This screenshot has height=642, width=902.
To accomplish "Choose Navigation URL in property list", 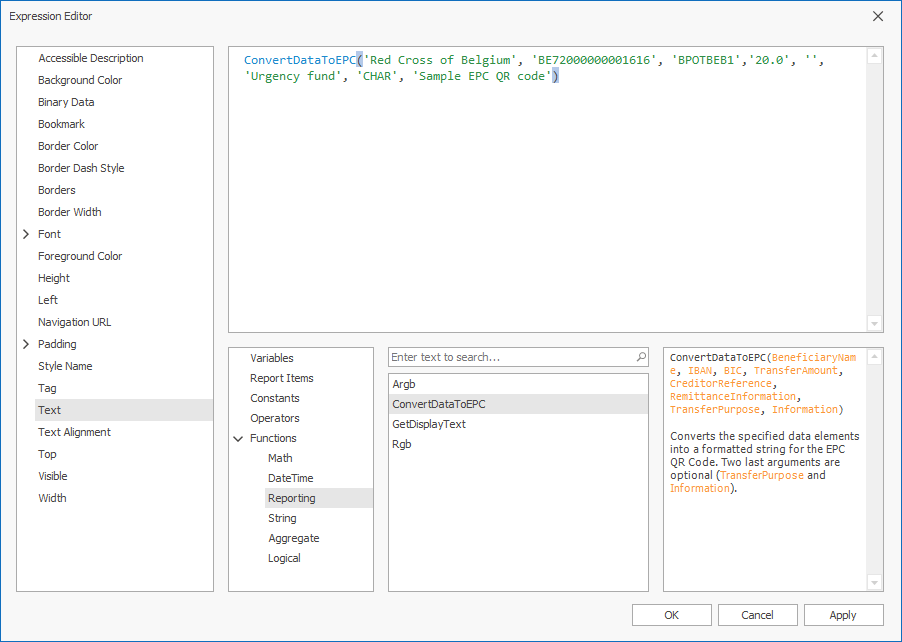I will 75,322.
